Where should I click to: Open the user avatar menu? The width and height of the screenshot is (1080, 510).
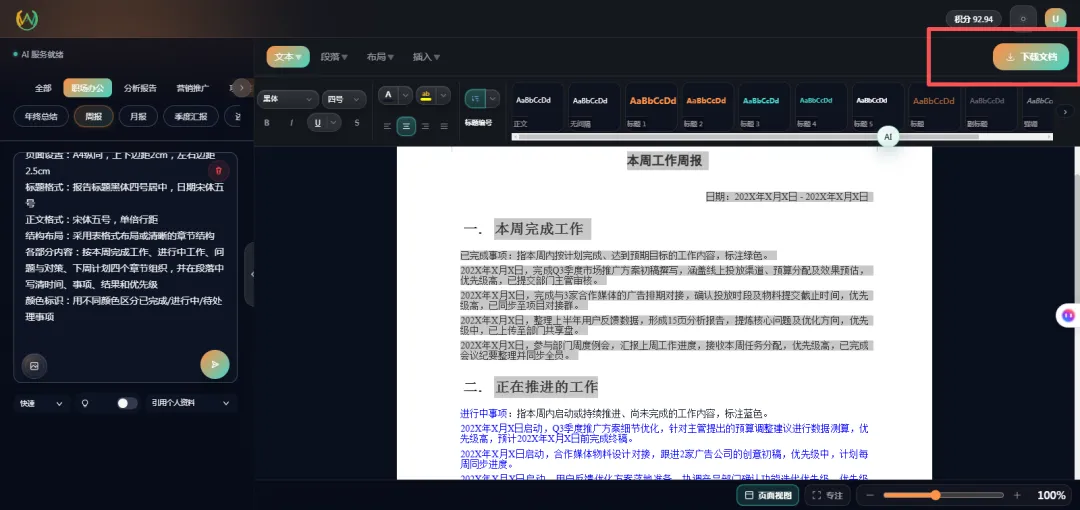(x=1055, y=19)
